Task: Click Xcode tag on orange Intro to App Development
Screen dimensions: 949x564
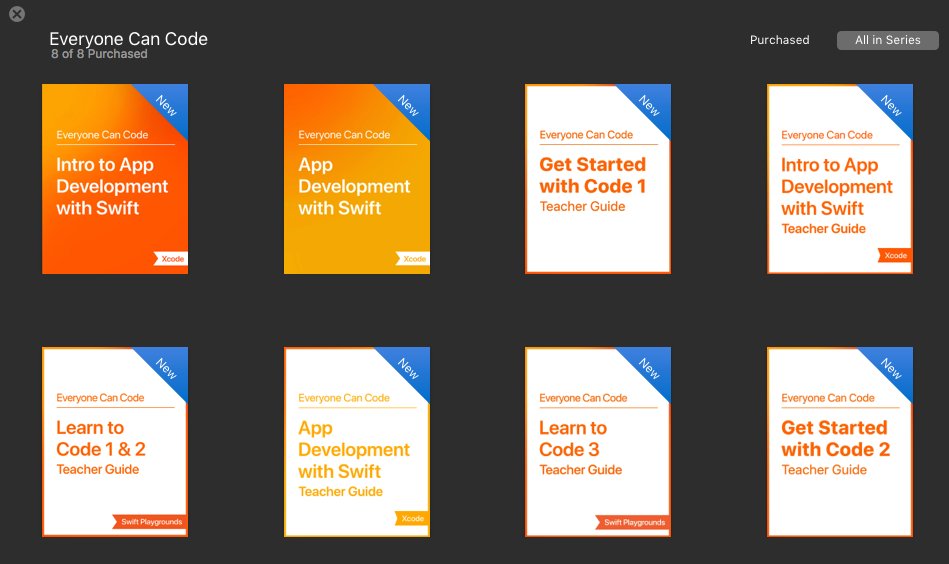Action: [171, 258]
